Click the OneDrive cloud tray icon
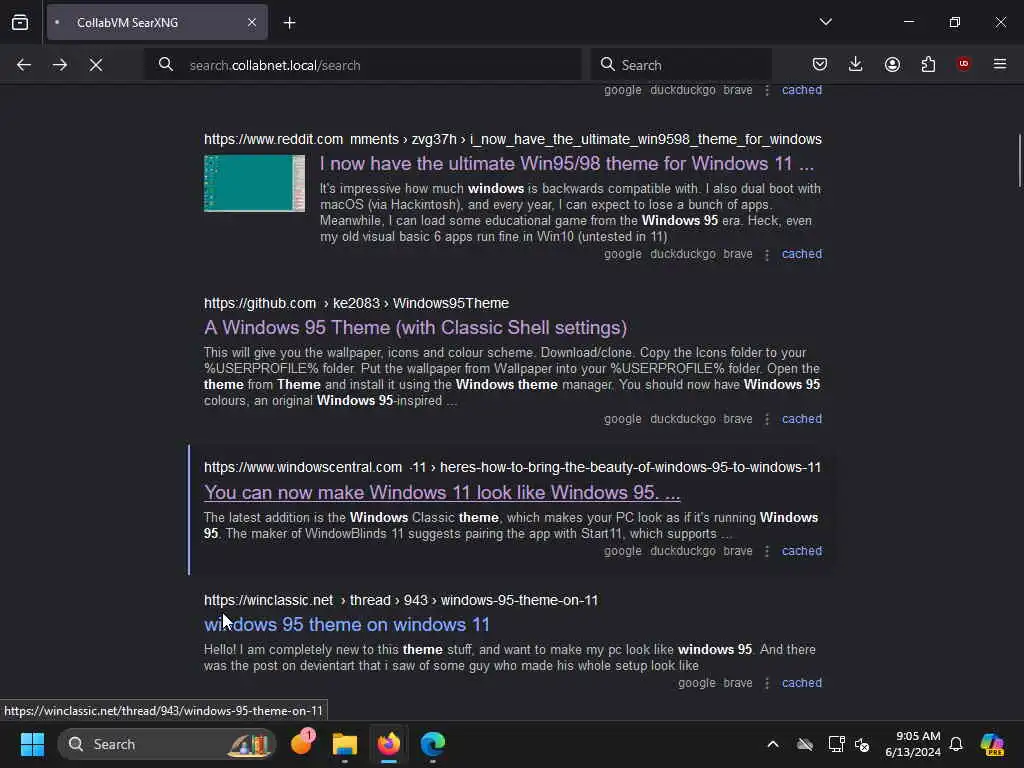This screenshot has height=768, width=1024. (x=805, y=744)
